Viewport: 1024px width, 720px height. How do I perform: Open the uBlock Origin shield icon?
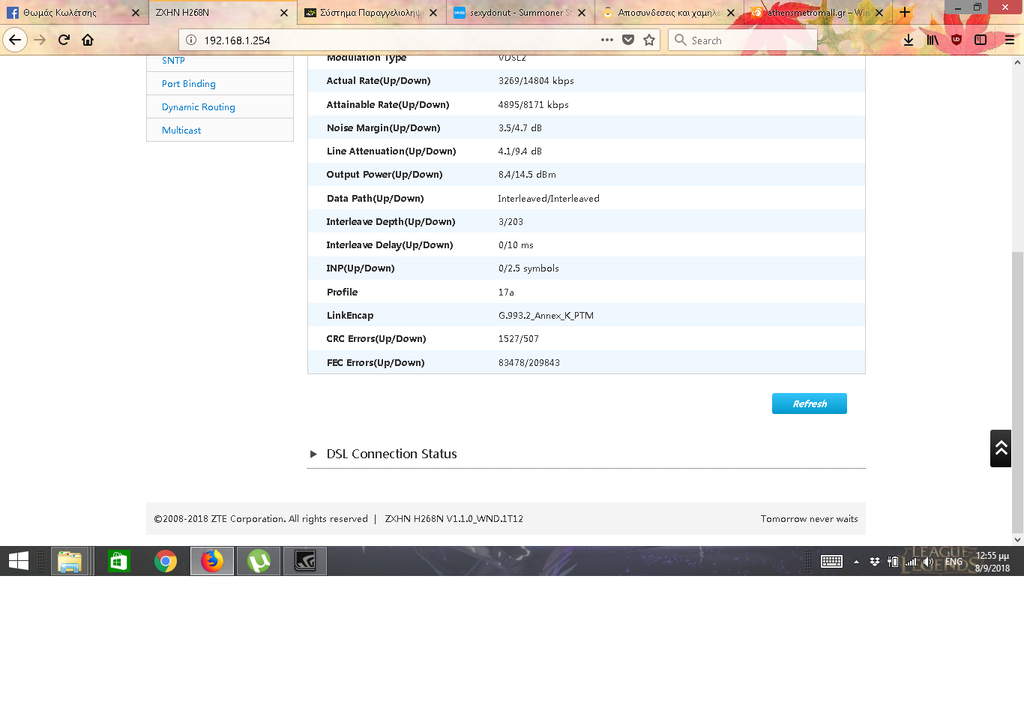(x=957, y=40)
